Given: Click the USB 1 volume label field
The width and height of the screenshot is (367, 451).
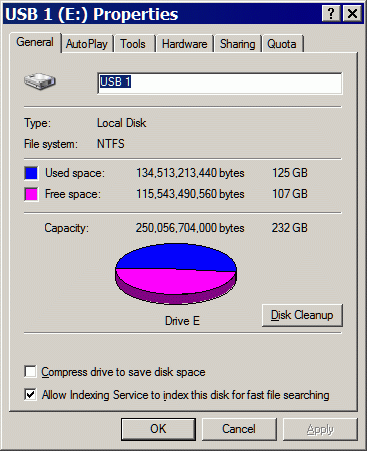Looking at the screenshot, I should click(220, 83).
